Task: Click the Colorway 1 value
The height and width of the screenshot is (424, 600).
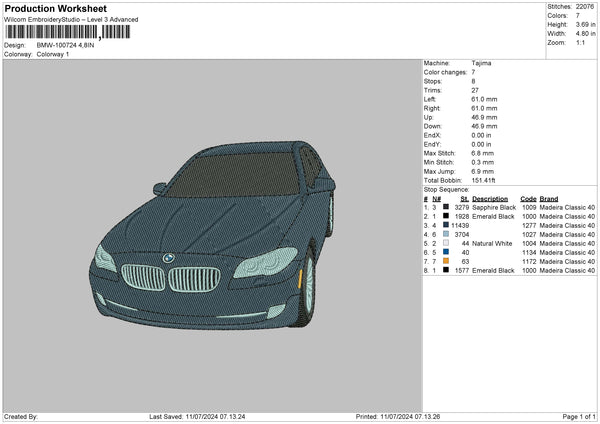Action: (x=54, y=53)
